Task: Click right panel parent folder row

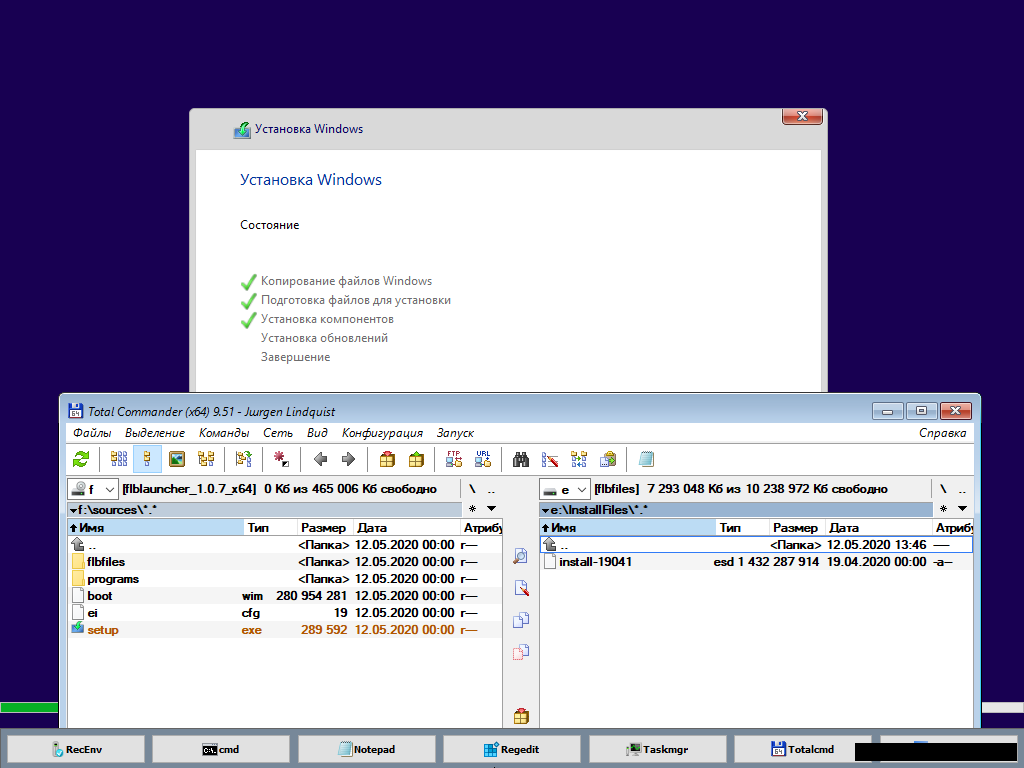Action: click(756, 545)
